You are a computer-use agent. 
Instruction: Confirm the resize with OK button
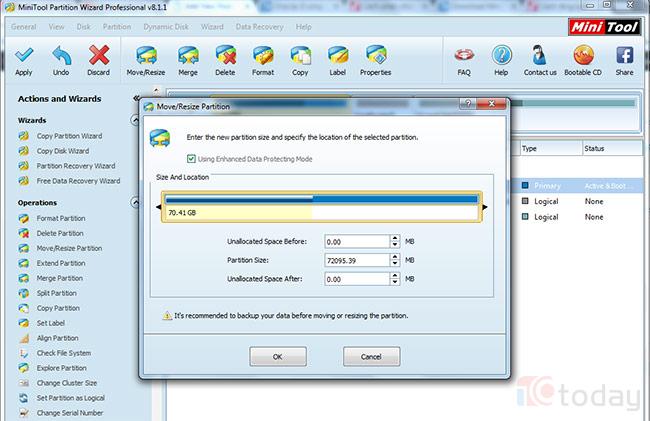[278, 356]
